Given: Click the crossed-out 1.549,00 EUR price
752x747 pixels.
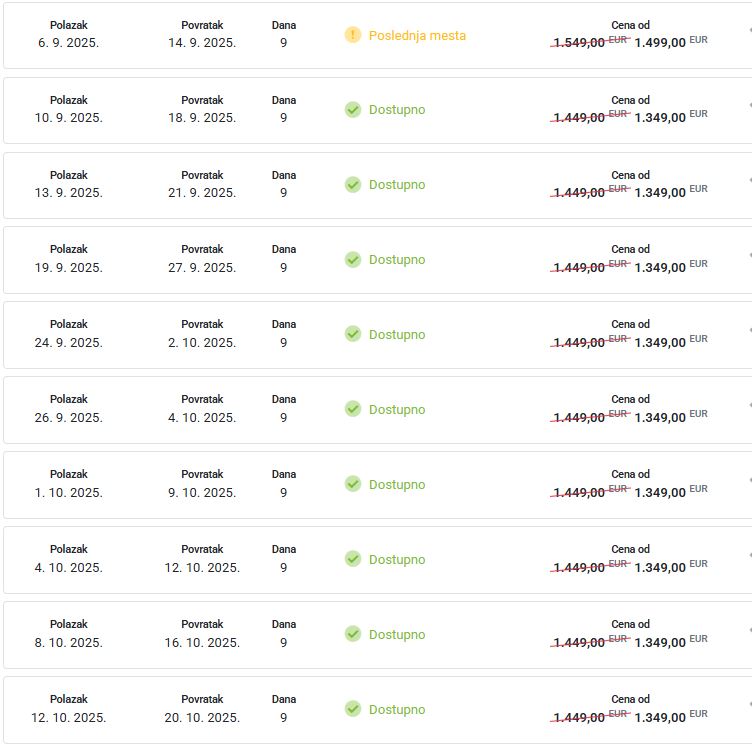Looking at the screenshot, I should pyautogui.click(x=590, y=42).
